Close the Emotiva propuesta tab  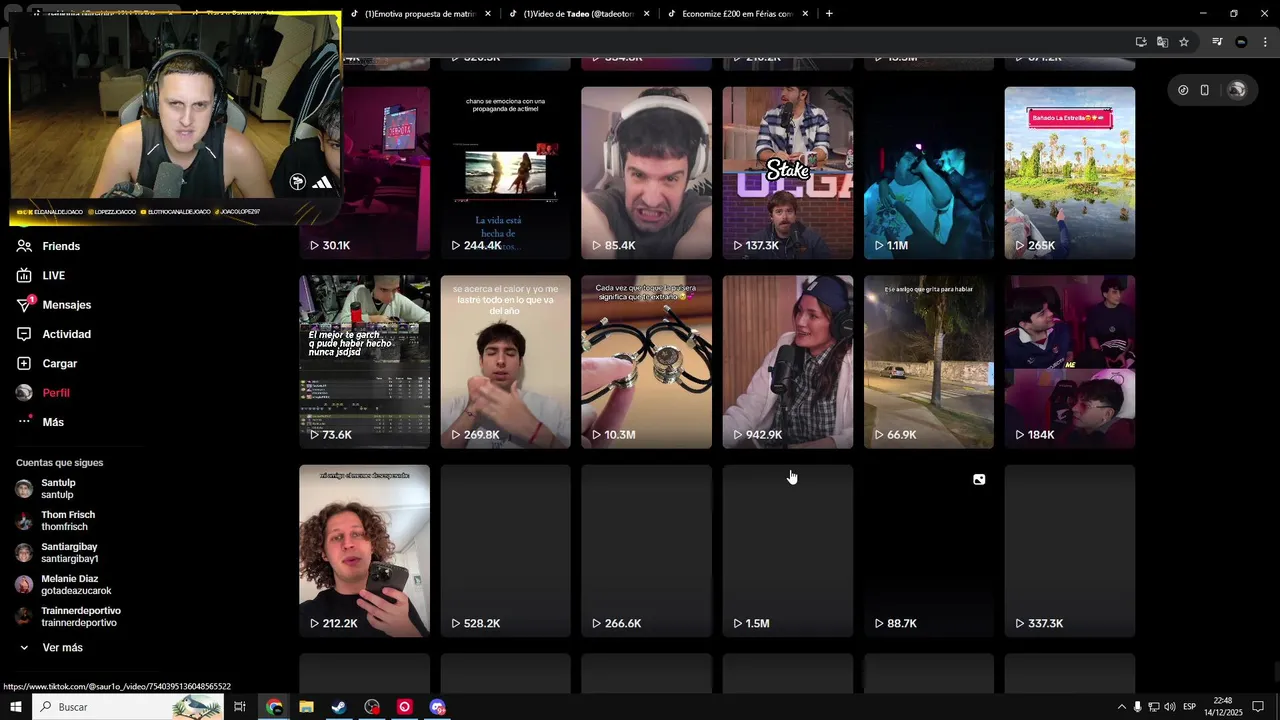488,14
